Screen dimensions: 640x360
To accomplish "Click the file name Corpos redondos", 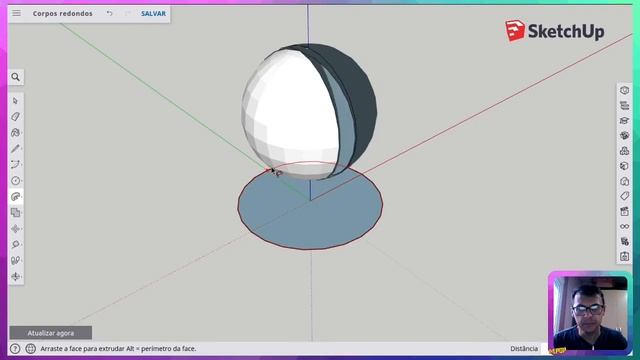I will [x=62, y=13].
